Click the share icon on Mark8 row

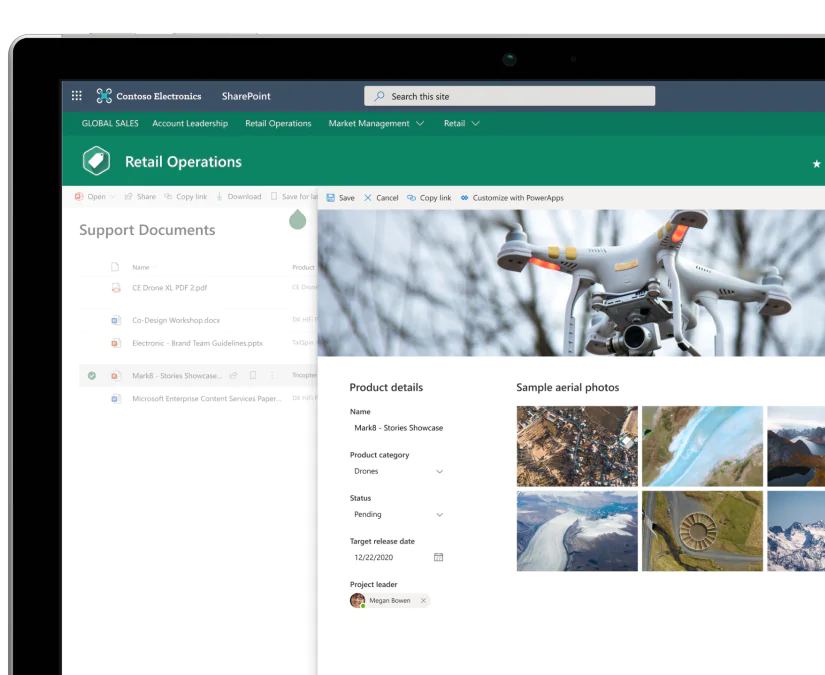(x=233, y=376)
